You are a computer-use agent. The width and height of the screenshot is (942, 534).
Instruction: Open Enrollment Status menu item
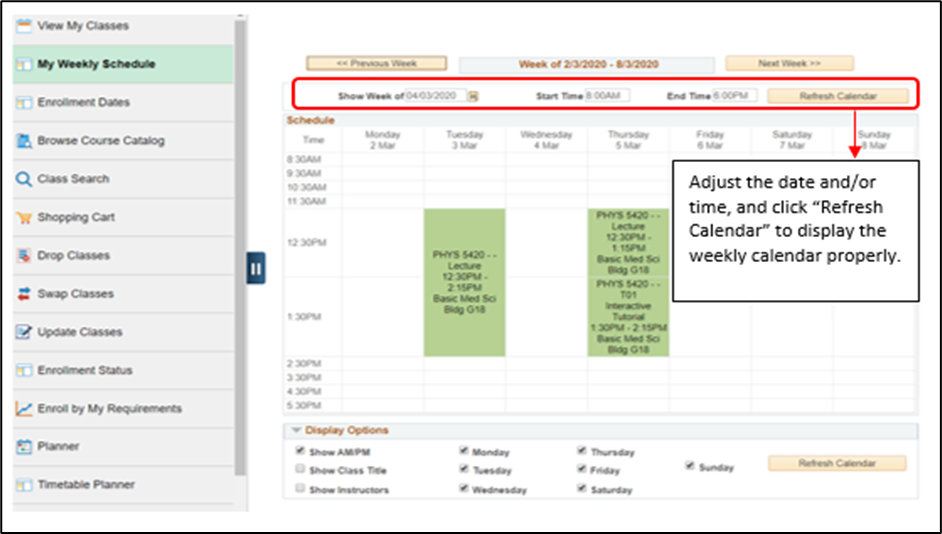tap(123, 371)
